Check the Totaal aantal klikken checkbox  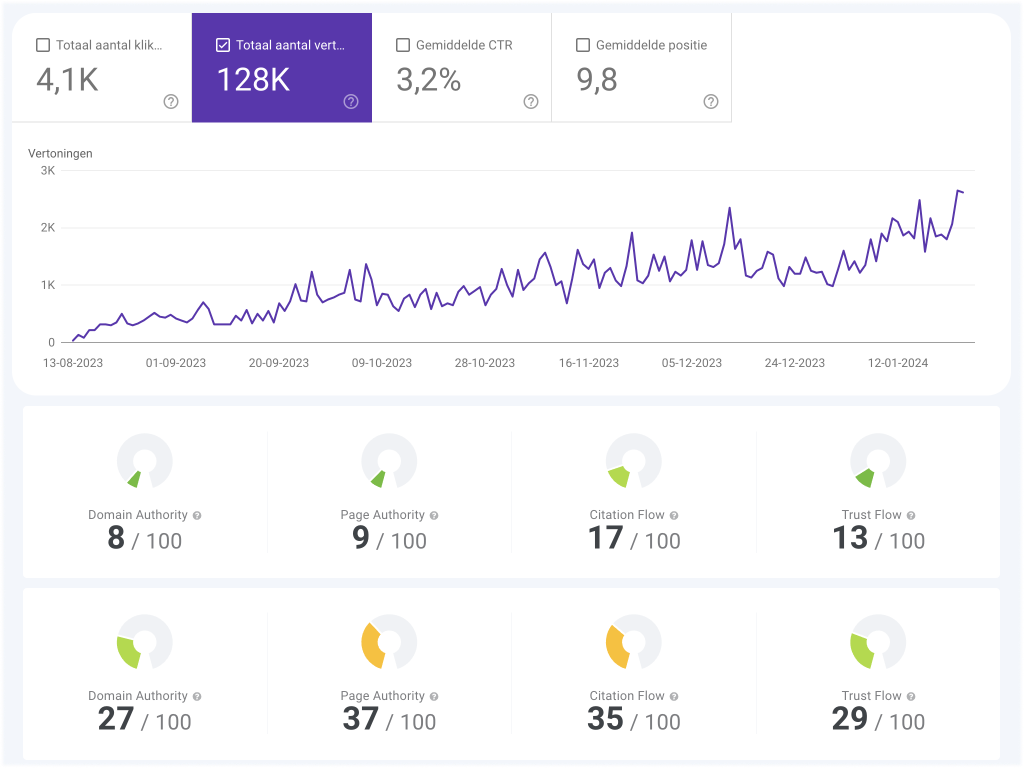43,44
